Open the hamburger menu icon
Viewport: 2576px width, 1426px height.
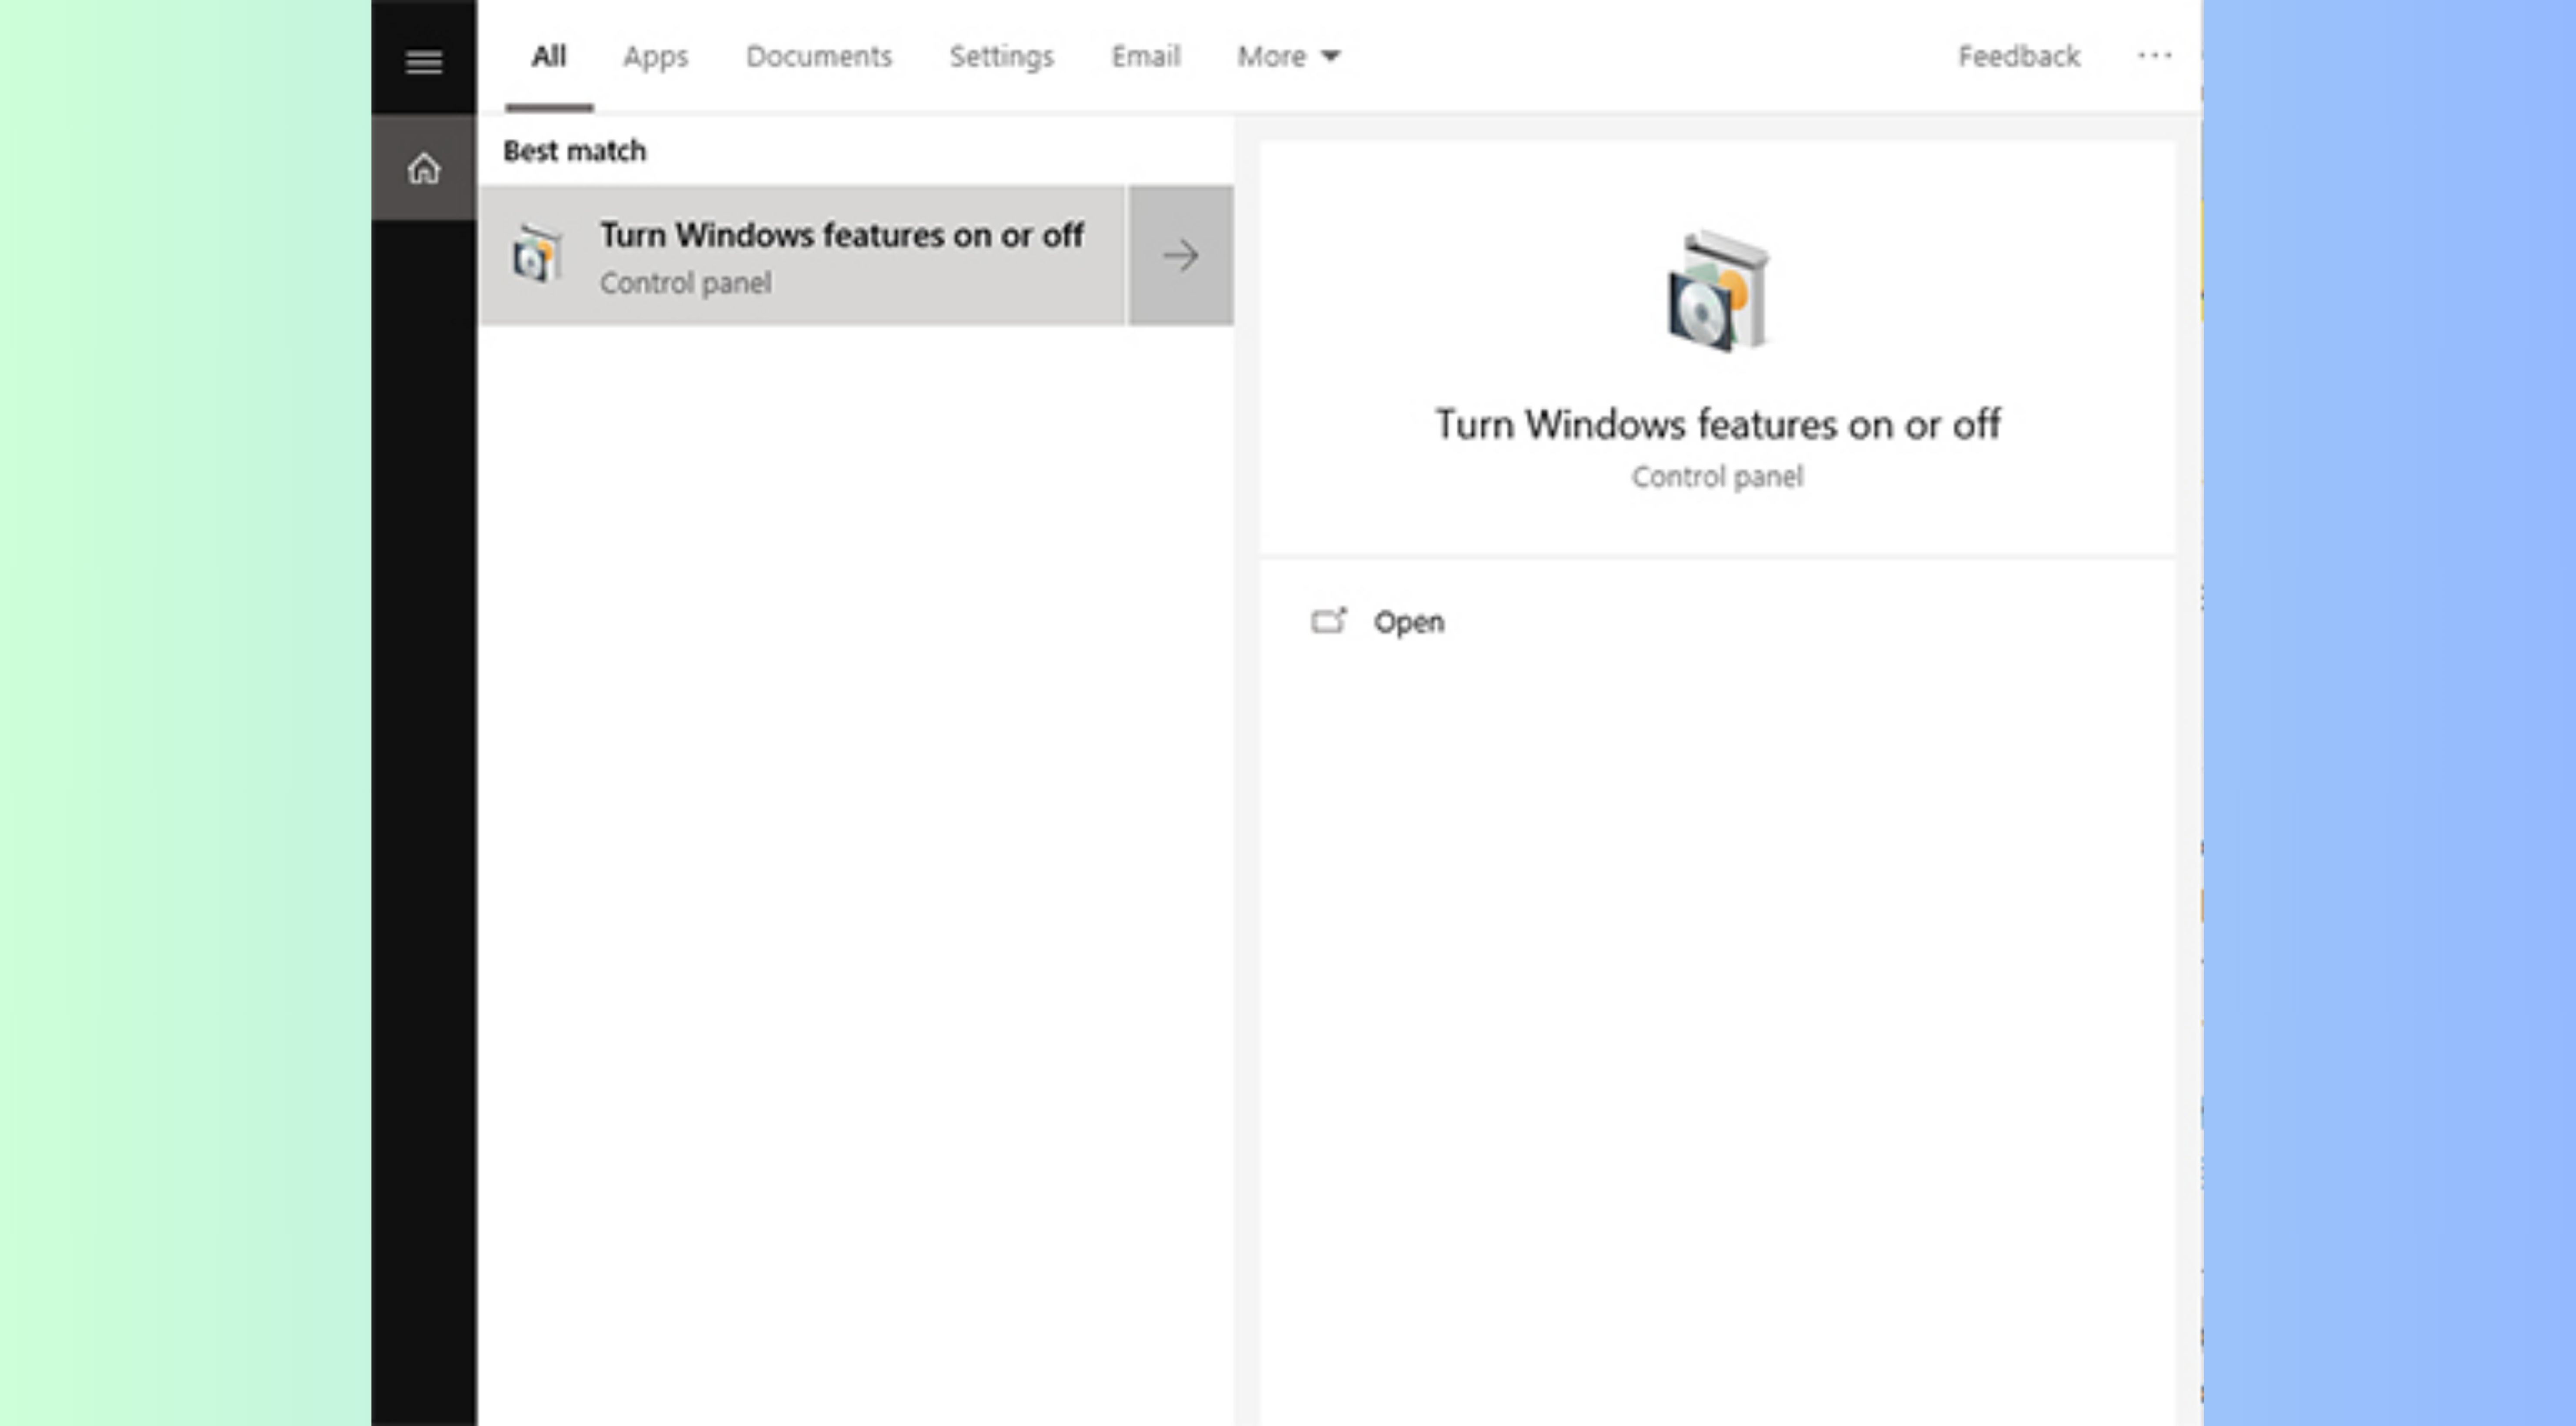pos(424,62)
